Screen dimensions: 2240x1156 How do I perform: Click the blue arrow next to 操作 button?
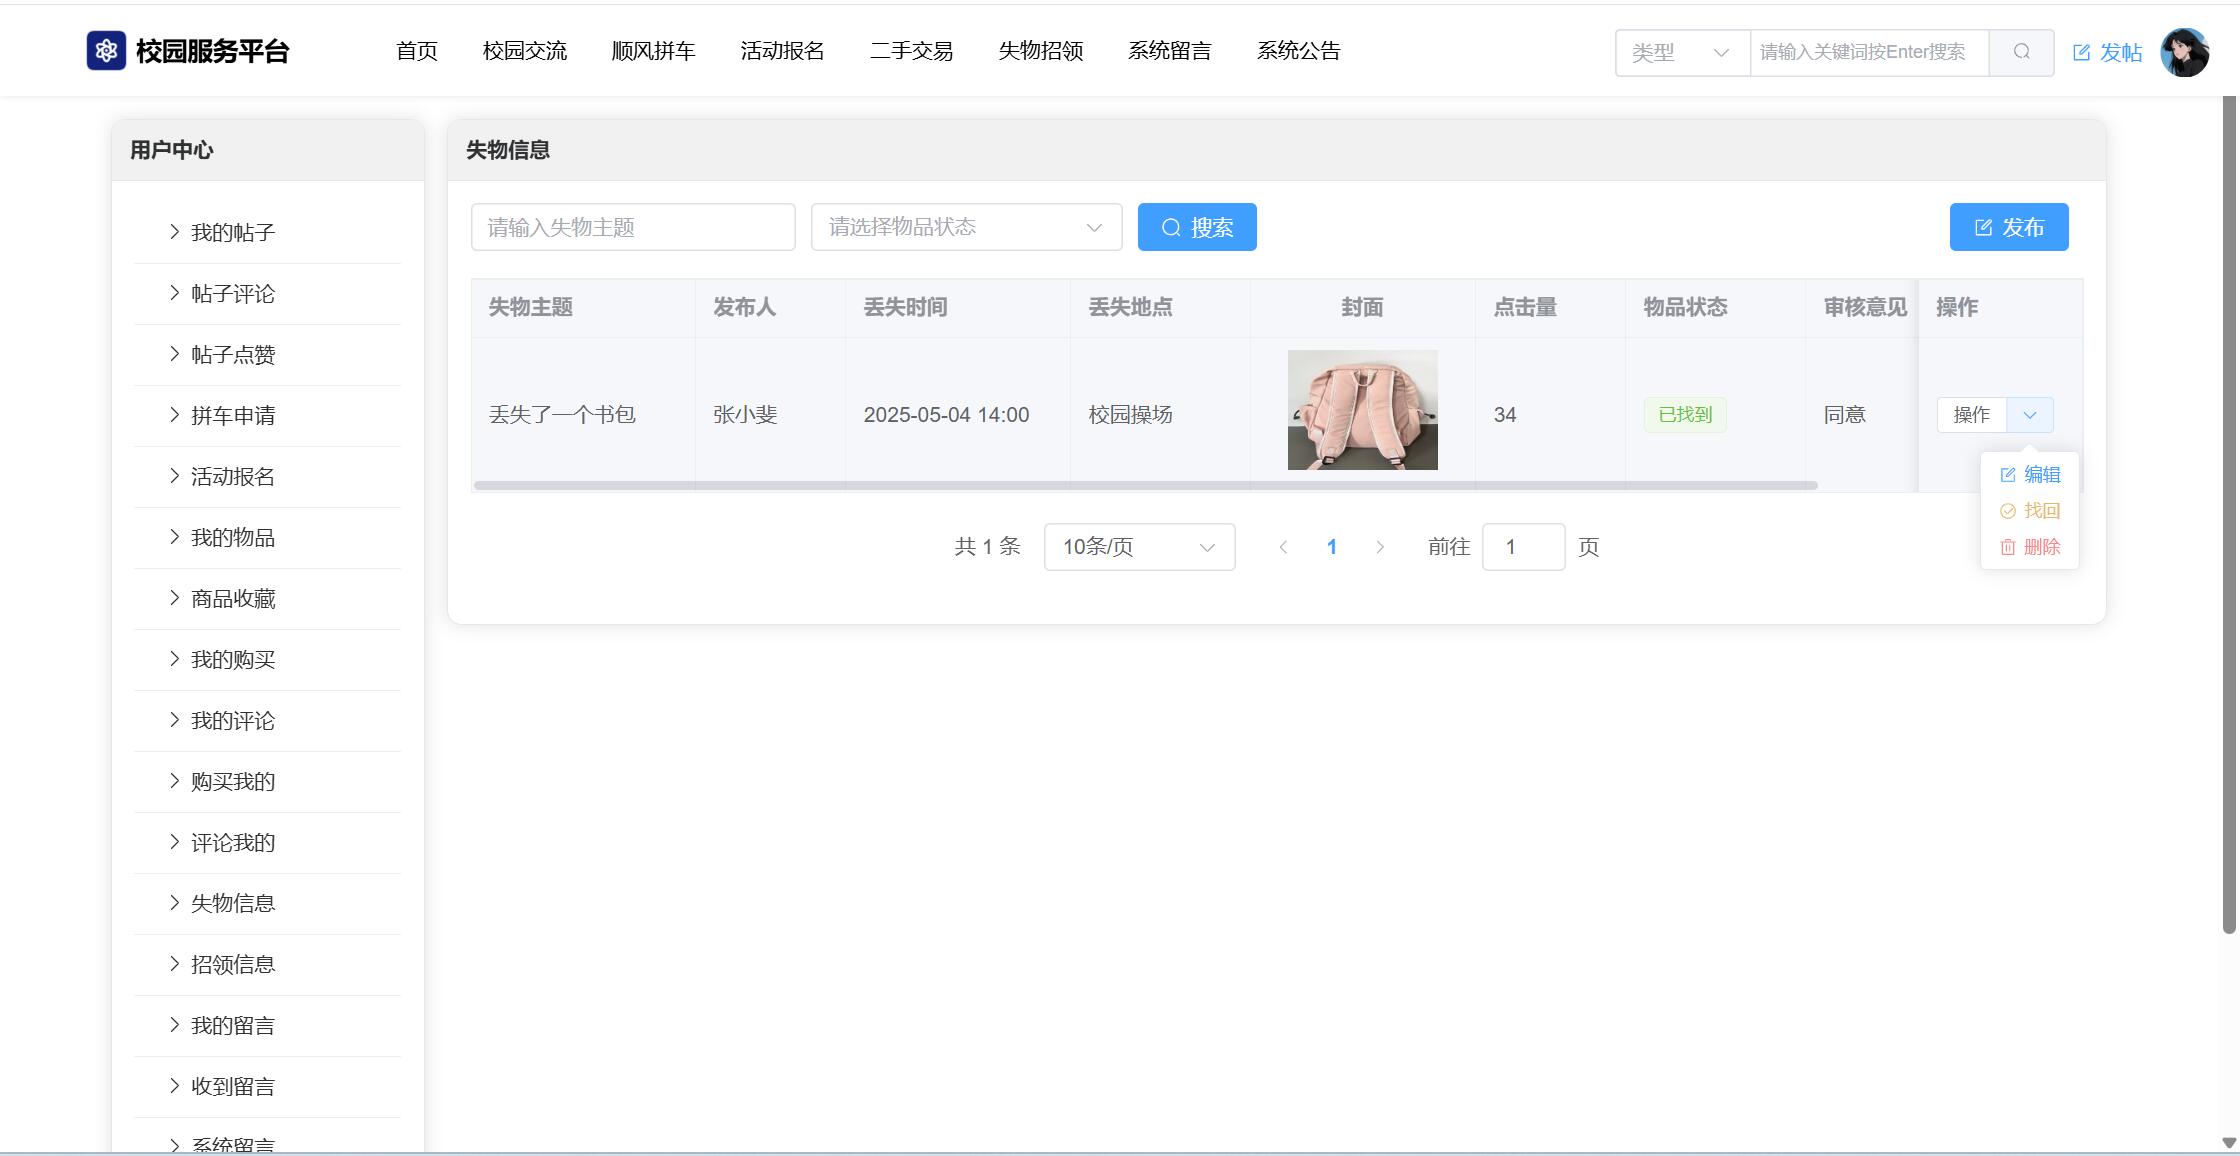coord(2029,415)
